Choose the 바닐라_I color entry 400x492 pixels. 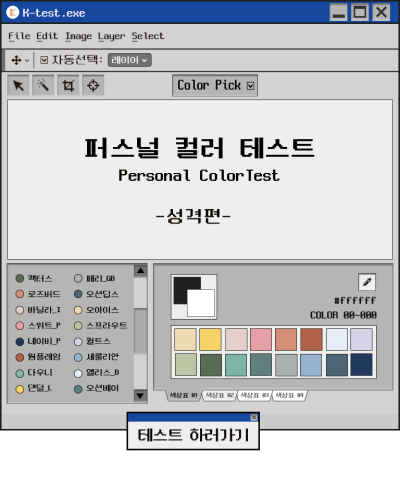(x=38, y=310)
